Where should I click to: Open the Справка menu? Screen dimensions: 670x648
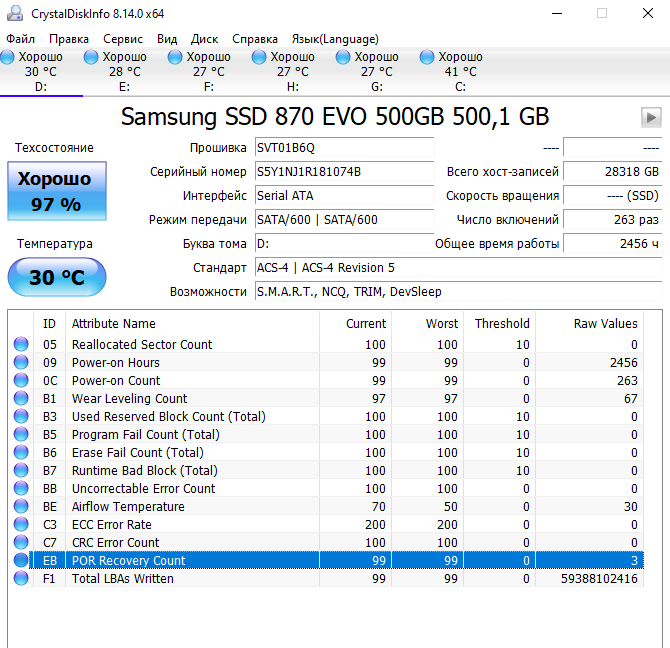pos(255,39)
